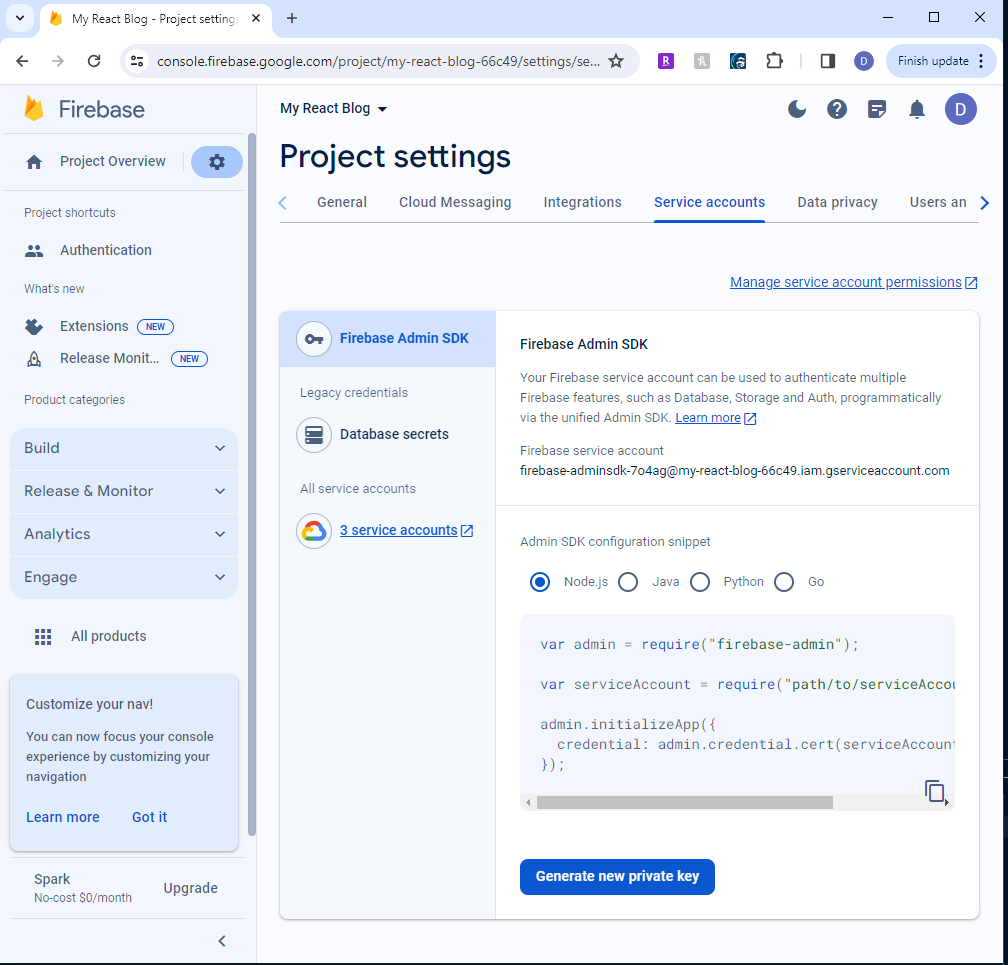Close the My React Blog browser tab
This screenshot has height=965, width=1008.
256,18
